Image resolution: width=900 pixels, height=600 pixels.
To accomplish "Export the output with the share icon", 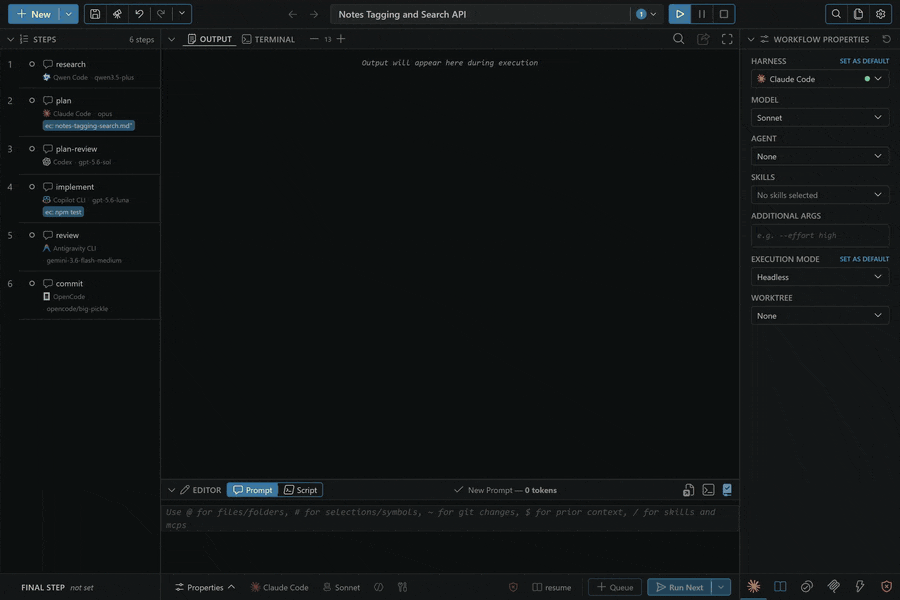I will [x=703, y=39].
